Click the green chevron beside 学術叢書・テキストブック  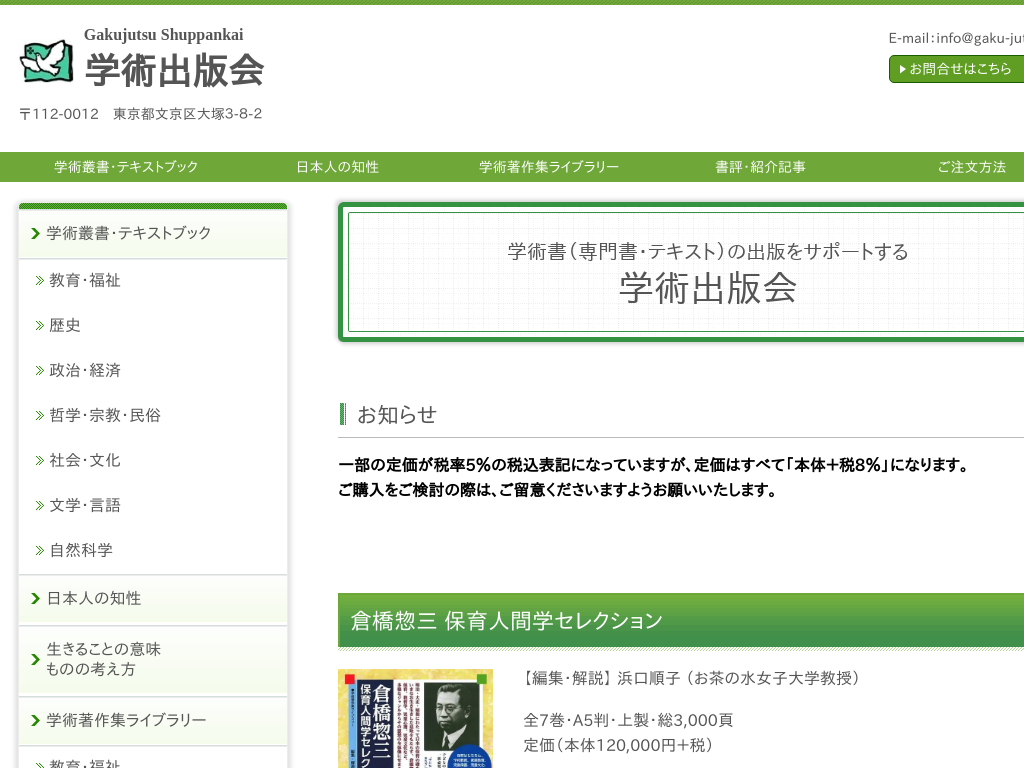pyautogui.click(x=36, y=233)
